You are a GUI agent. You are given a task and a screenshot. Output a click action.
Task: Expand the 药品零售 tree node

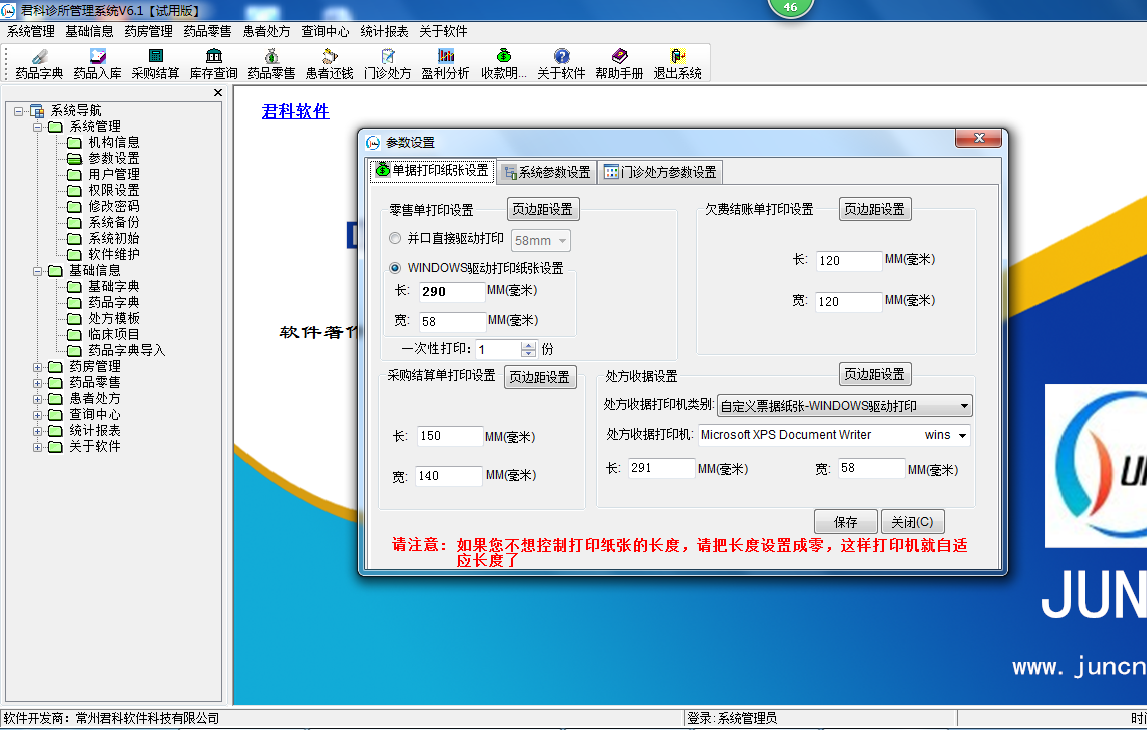pos(37,383)
